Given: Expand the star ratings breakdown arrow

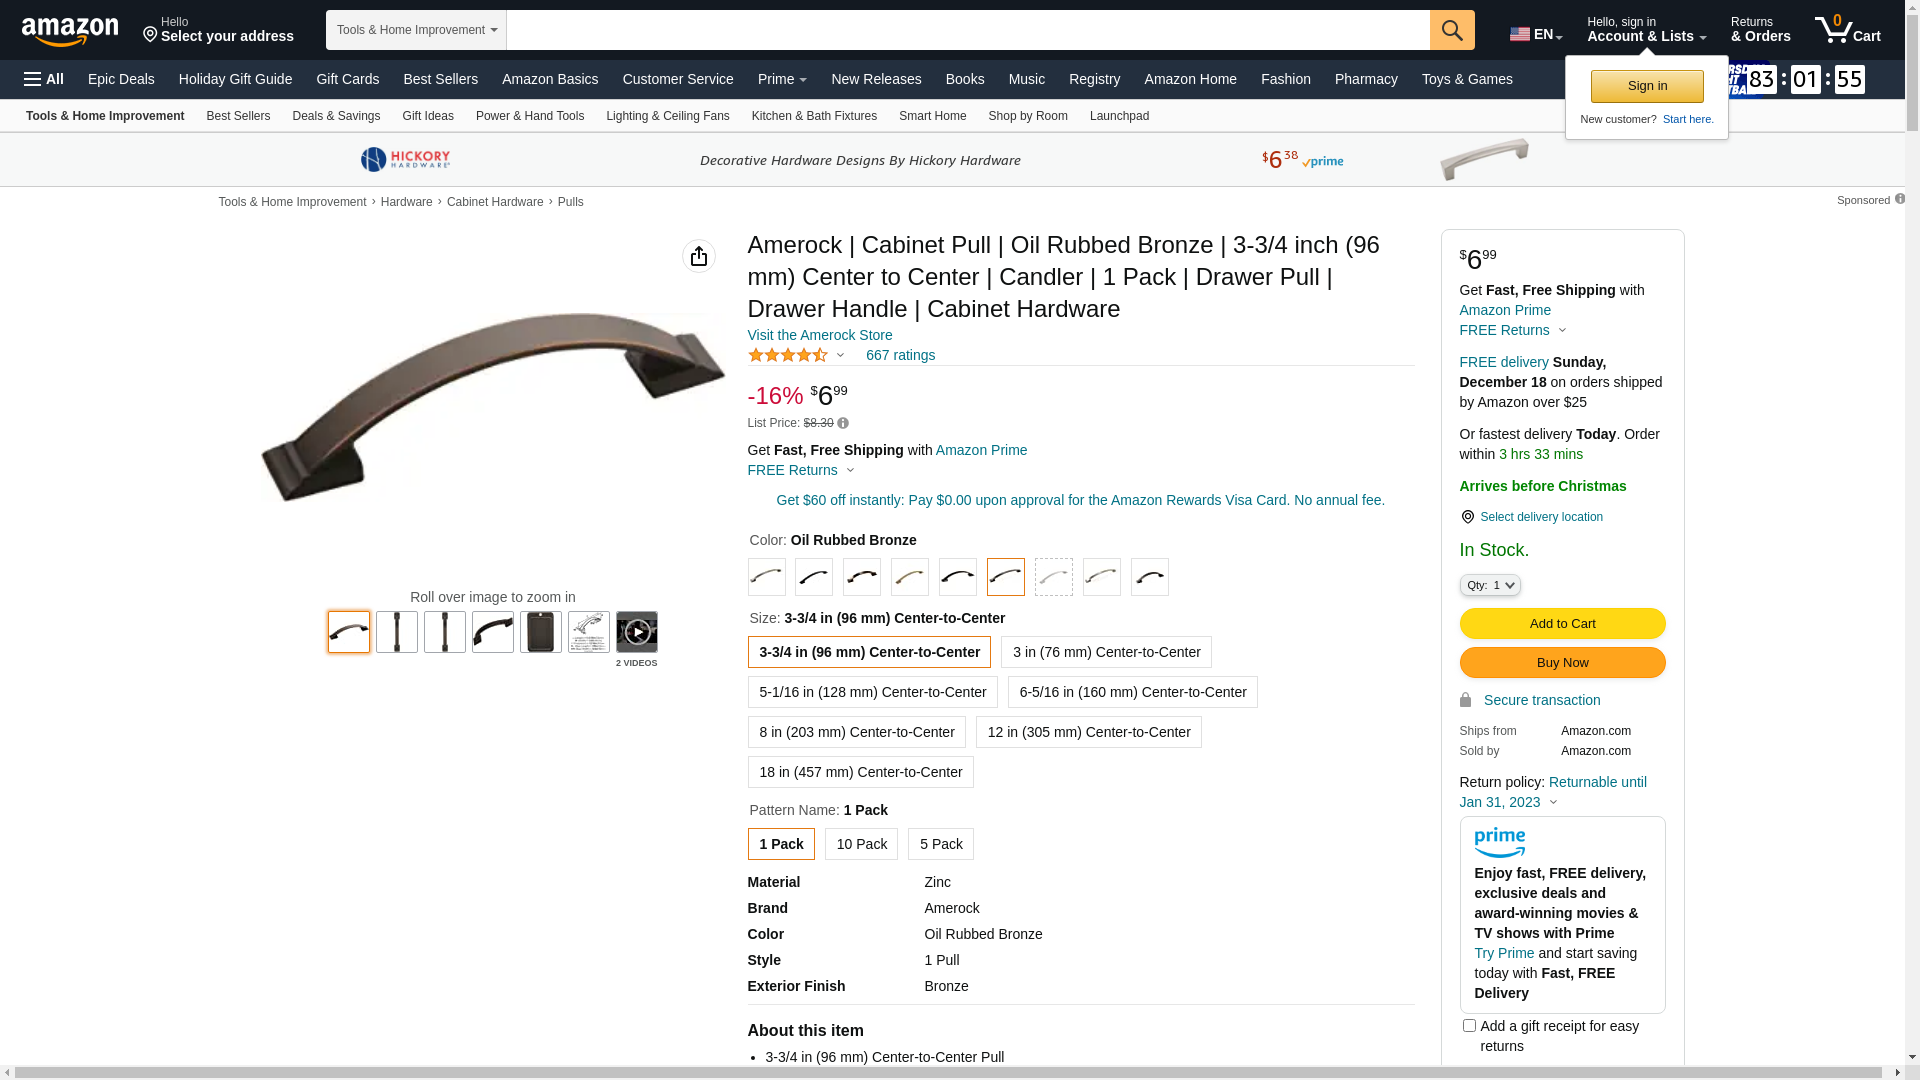Looking at the screenshot, I should (x=840, y=355).
